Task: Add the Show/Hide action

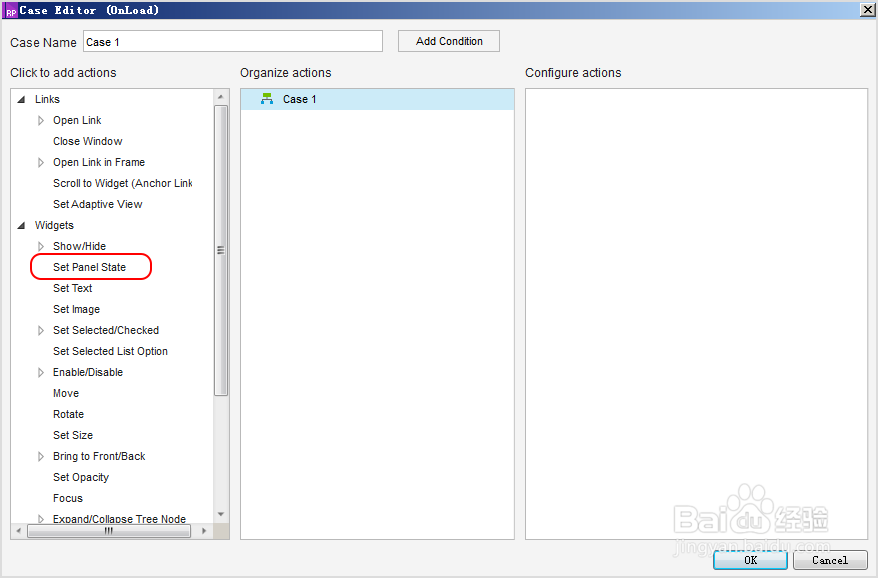Action: coord(79,246)
